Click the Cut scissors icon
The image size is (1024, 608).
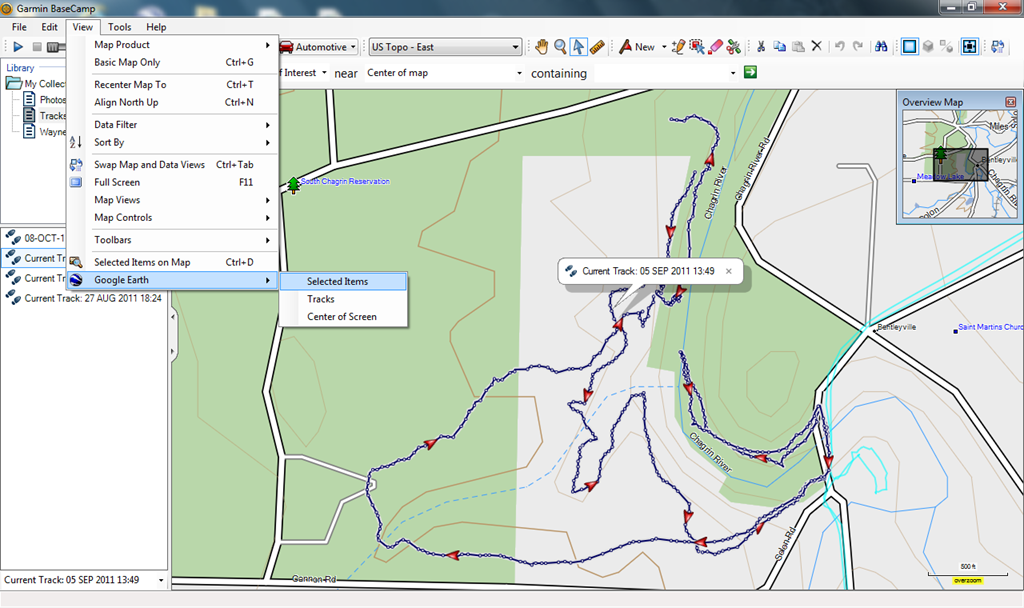(760, 47)
